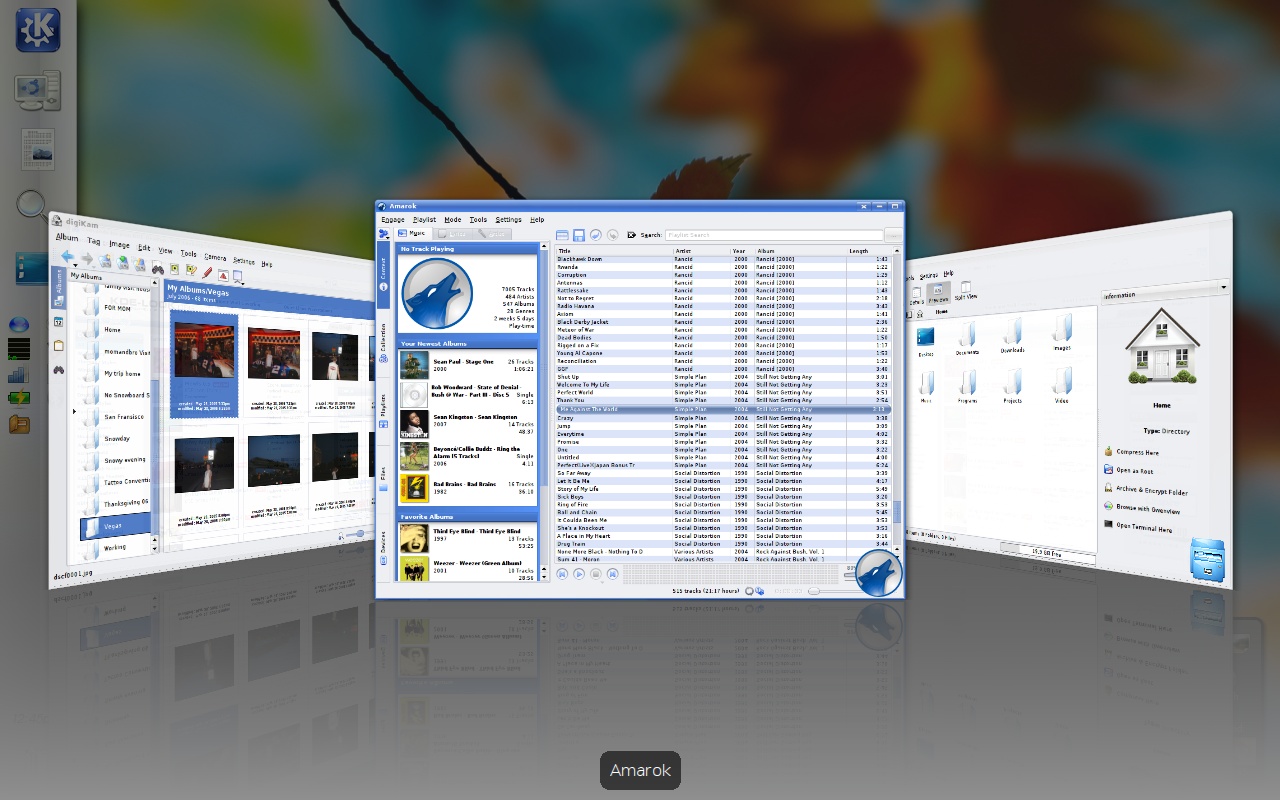Click the undo circle icon in Amarok toolbar
Screen dimensions: 1280x800
[595, 235]
